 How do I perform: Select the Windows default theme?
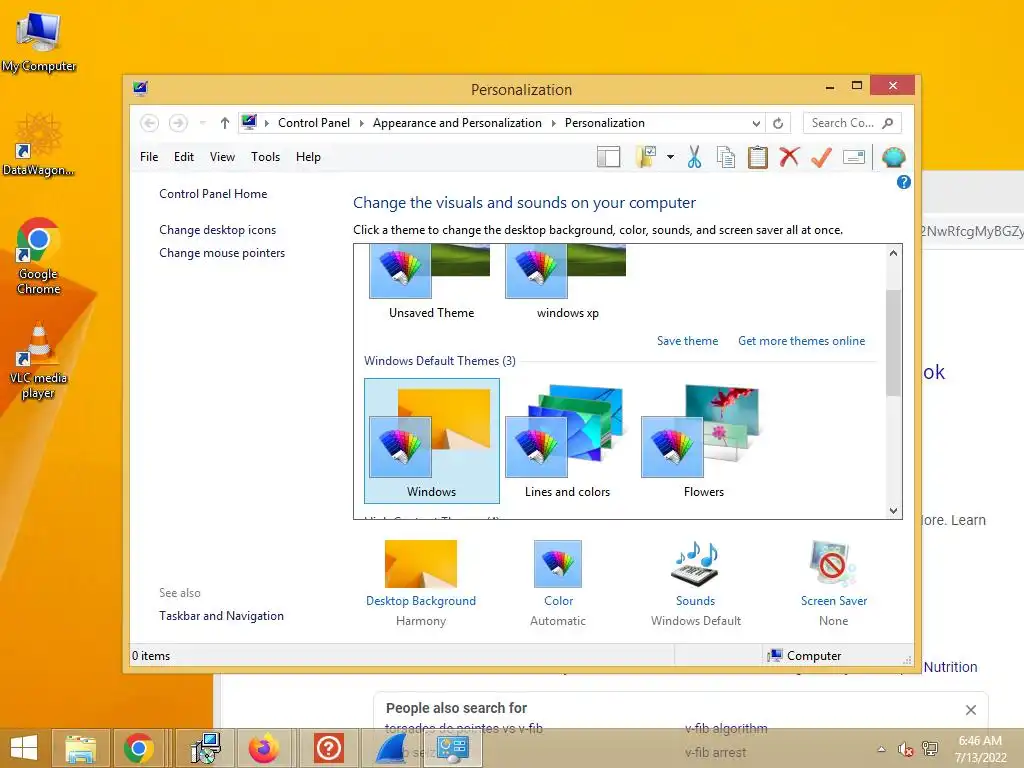click(432, 441)
